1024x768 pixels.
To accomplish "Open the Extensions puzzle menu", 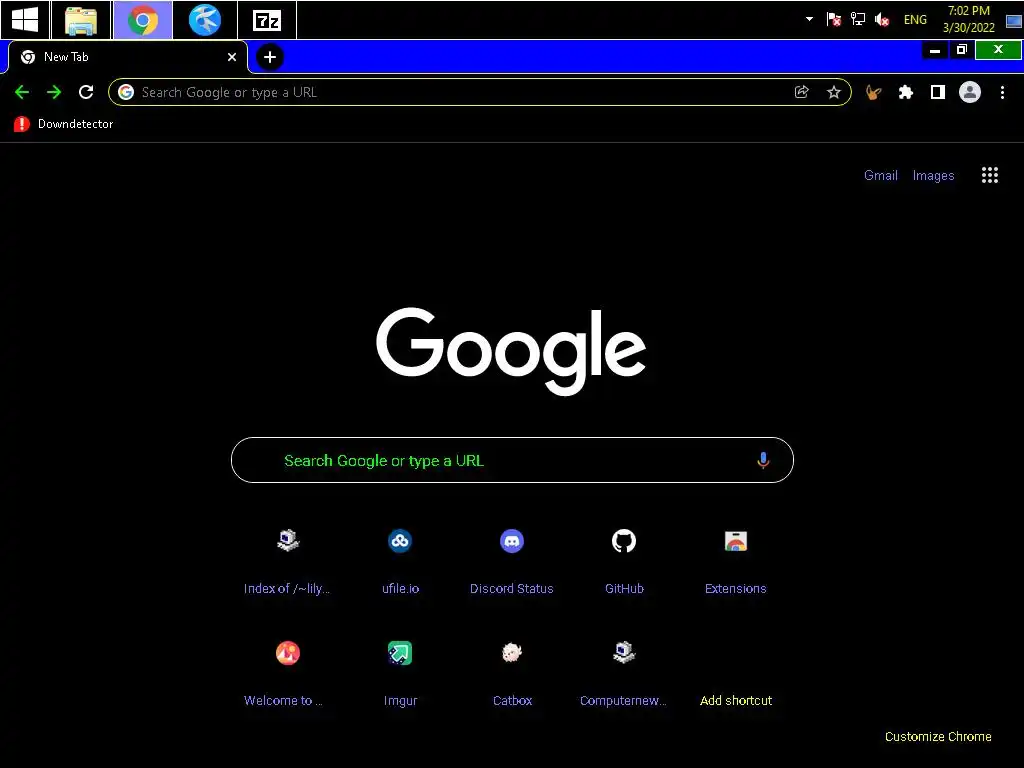I will coord(905,92).
